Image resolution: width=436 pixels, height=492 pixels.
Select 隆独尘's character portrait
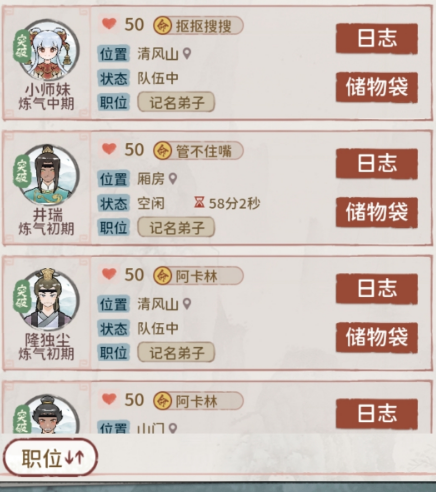(x=49, y=299)
